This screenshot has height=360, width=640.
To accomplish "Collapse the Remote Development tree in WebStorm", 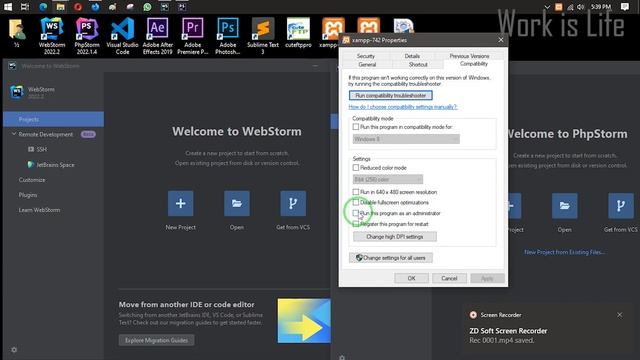I will 14,134.
